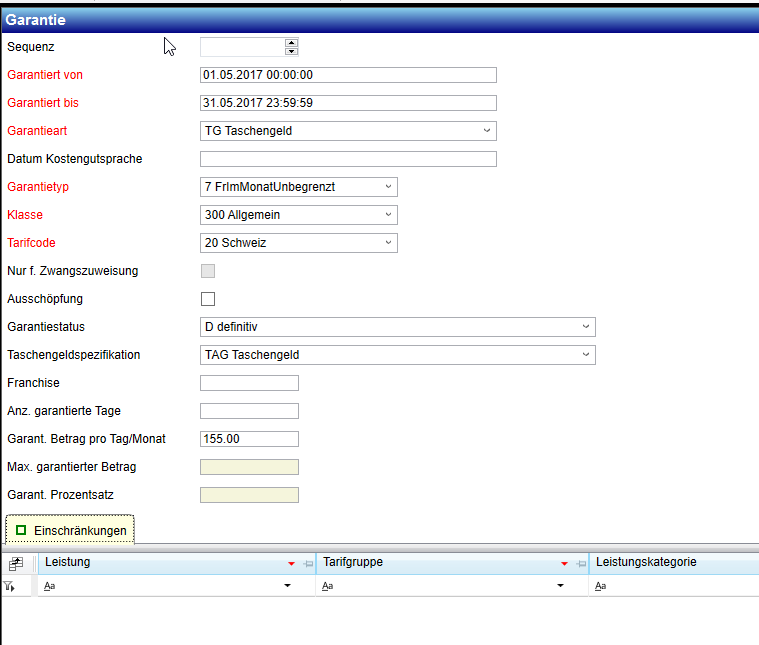Viewport: 759px width, 645px height.
Task: Click the Garantie panel title bar
Action: point(380,20)
